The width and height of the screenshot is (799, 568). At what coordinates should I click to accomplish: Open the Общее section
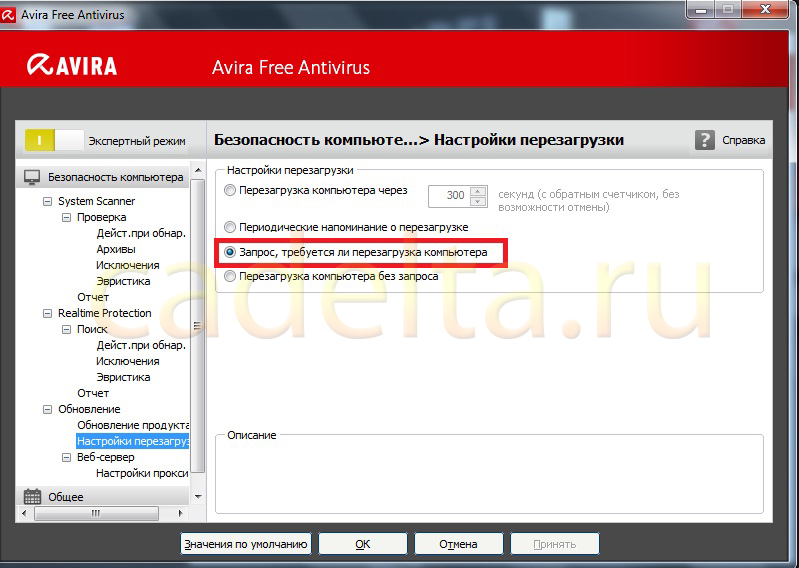(103, 496)
